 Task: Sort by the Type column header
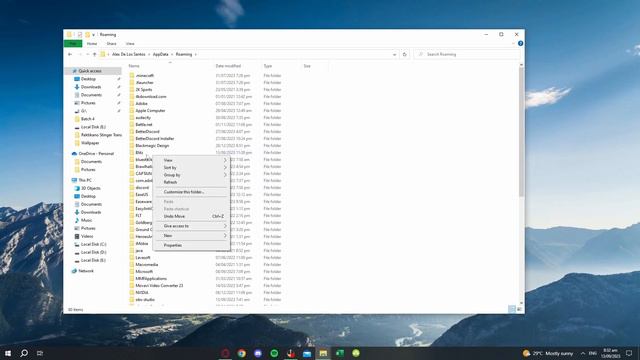pyautogui.click(x=268, y=66)
